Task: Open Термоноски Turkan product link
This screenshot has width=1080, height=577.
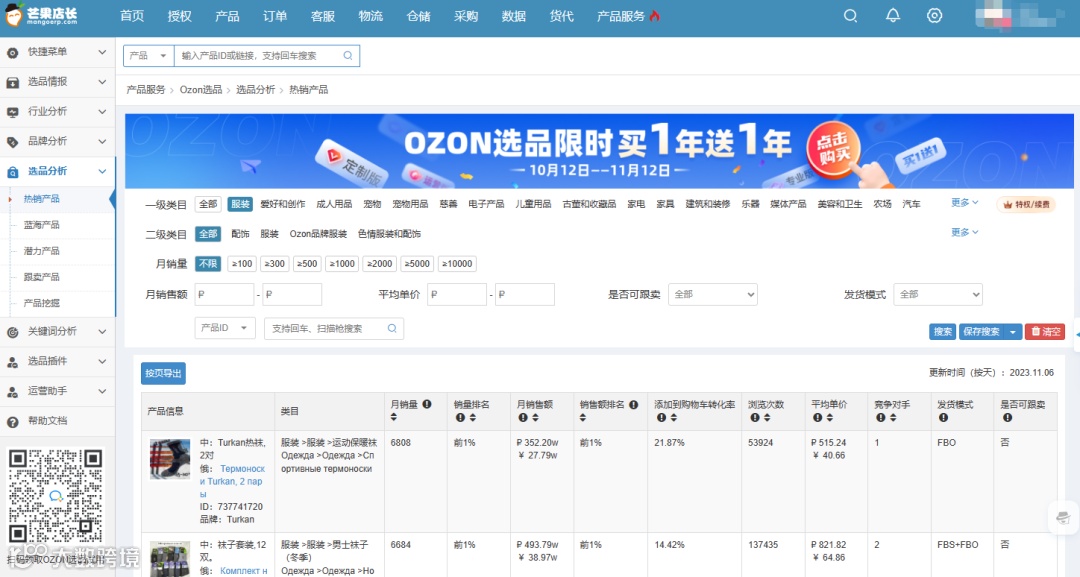Action: click(x=232, y=481)
